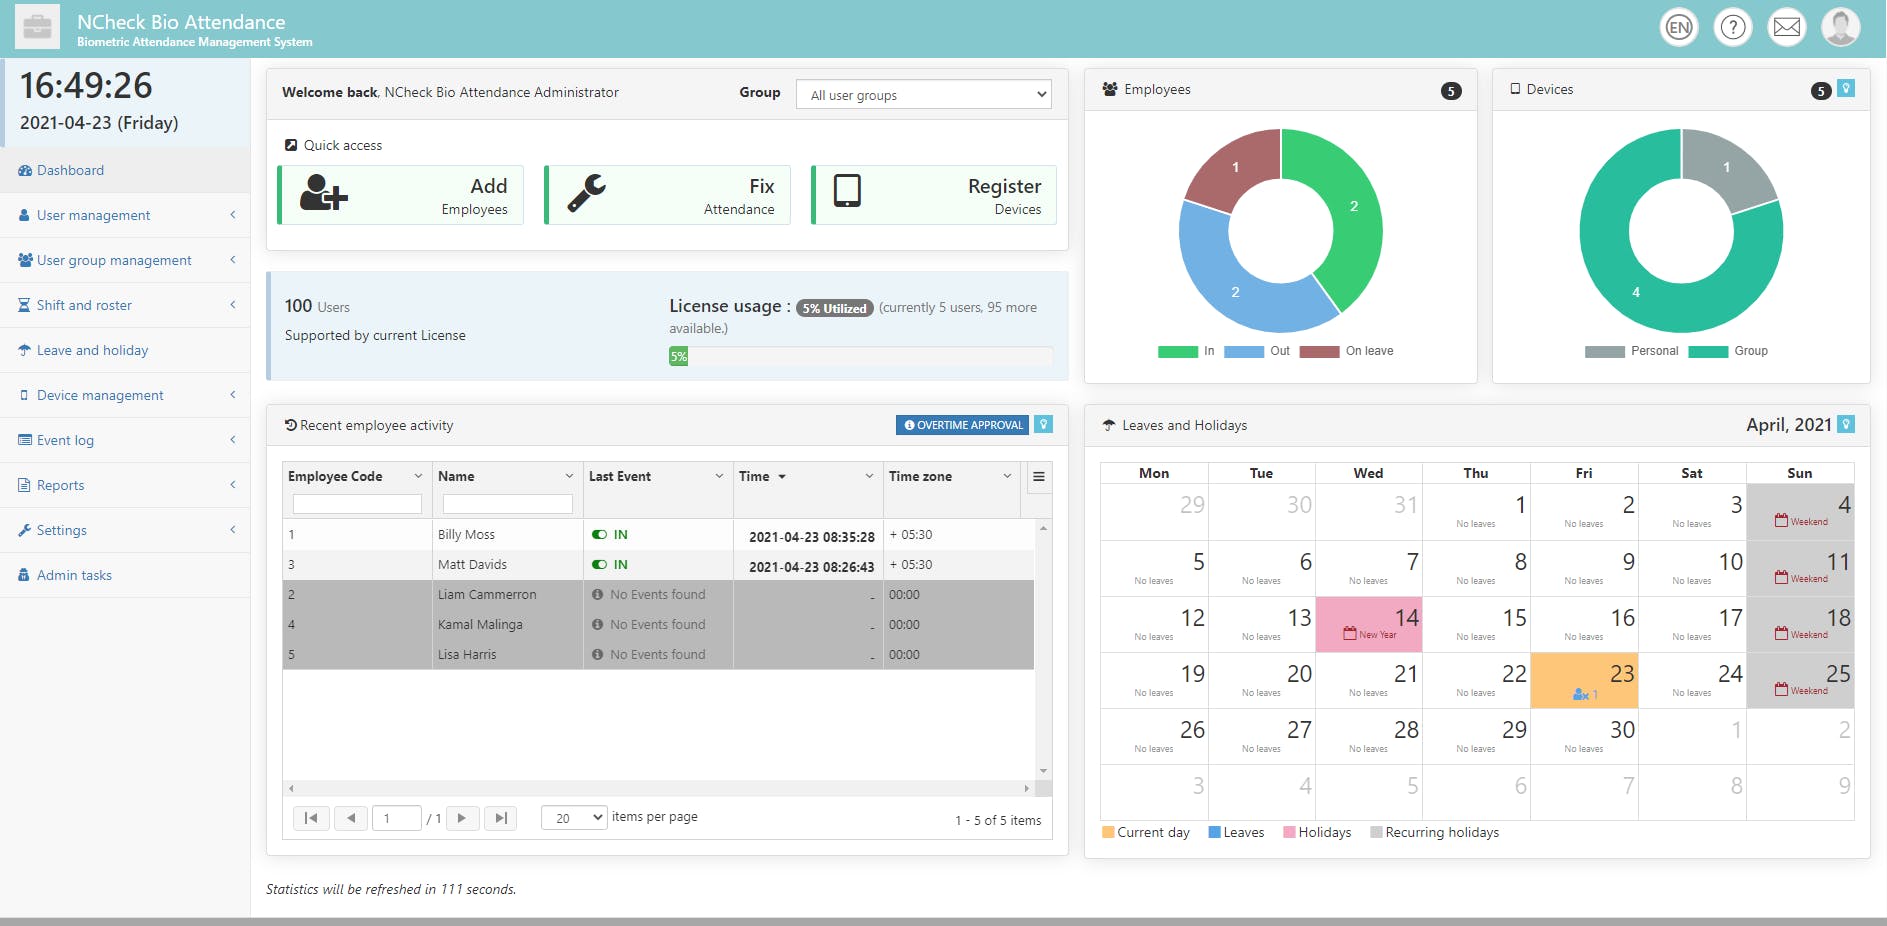
Task: Open the All user groups dropdown
Action: point(924,94)
